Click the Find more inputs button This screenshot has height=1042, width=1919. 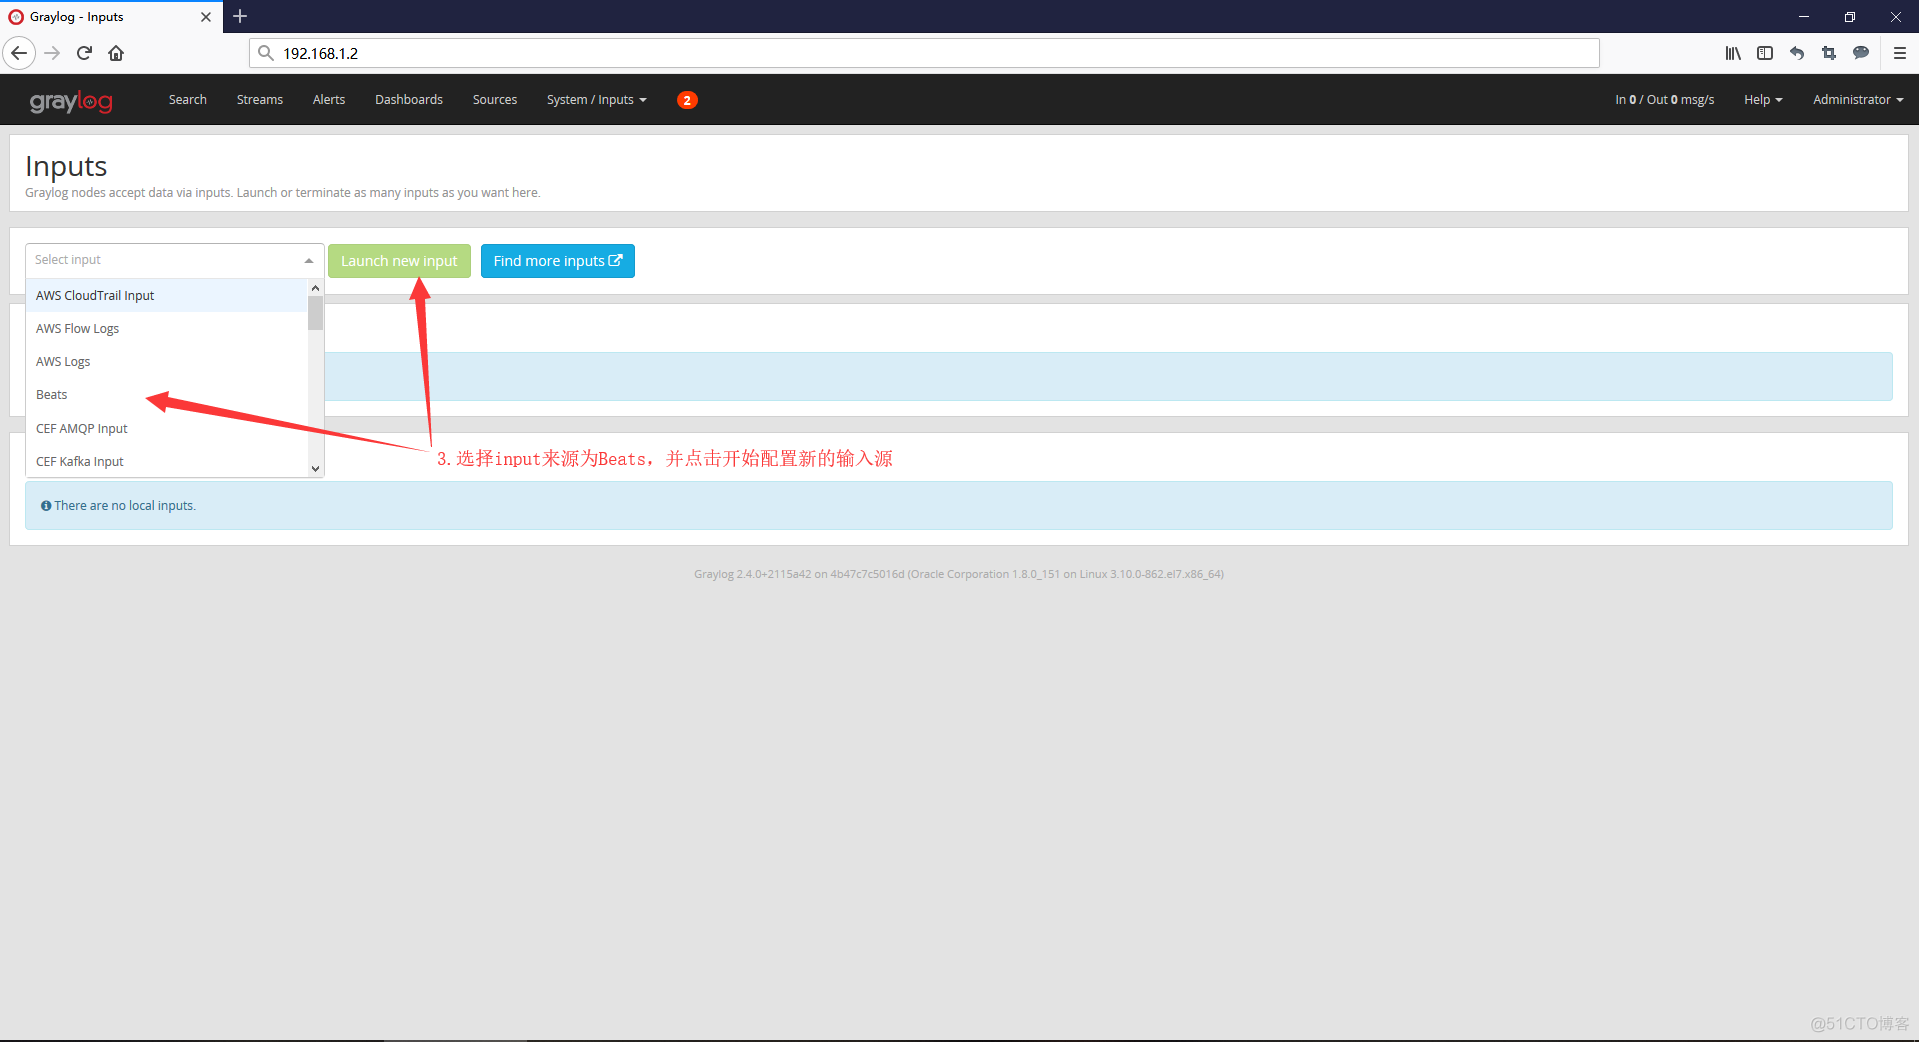(558, 261)
